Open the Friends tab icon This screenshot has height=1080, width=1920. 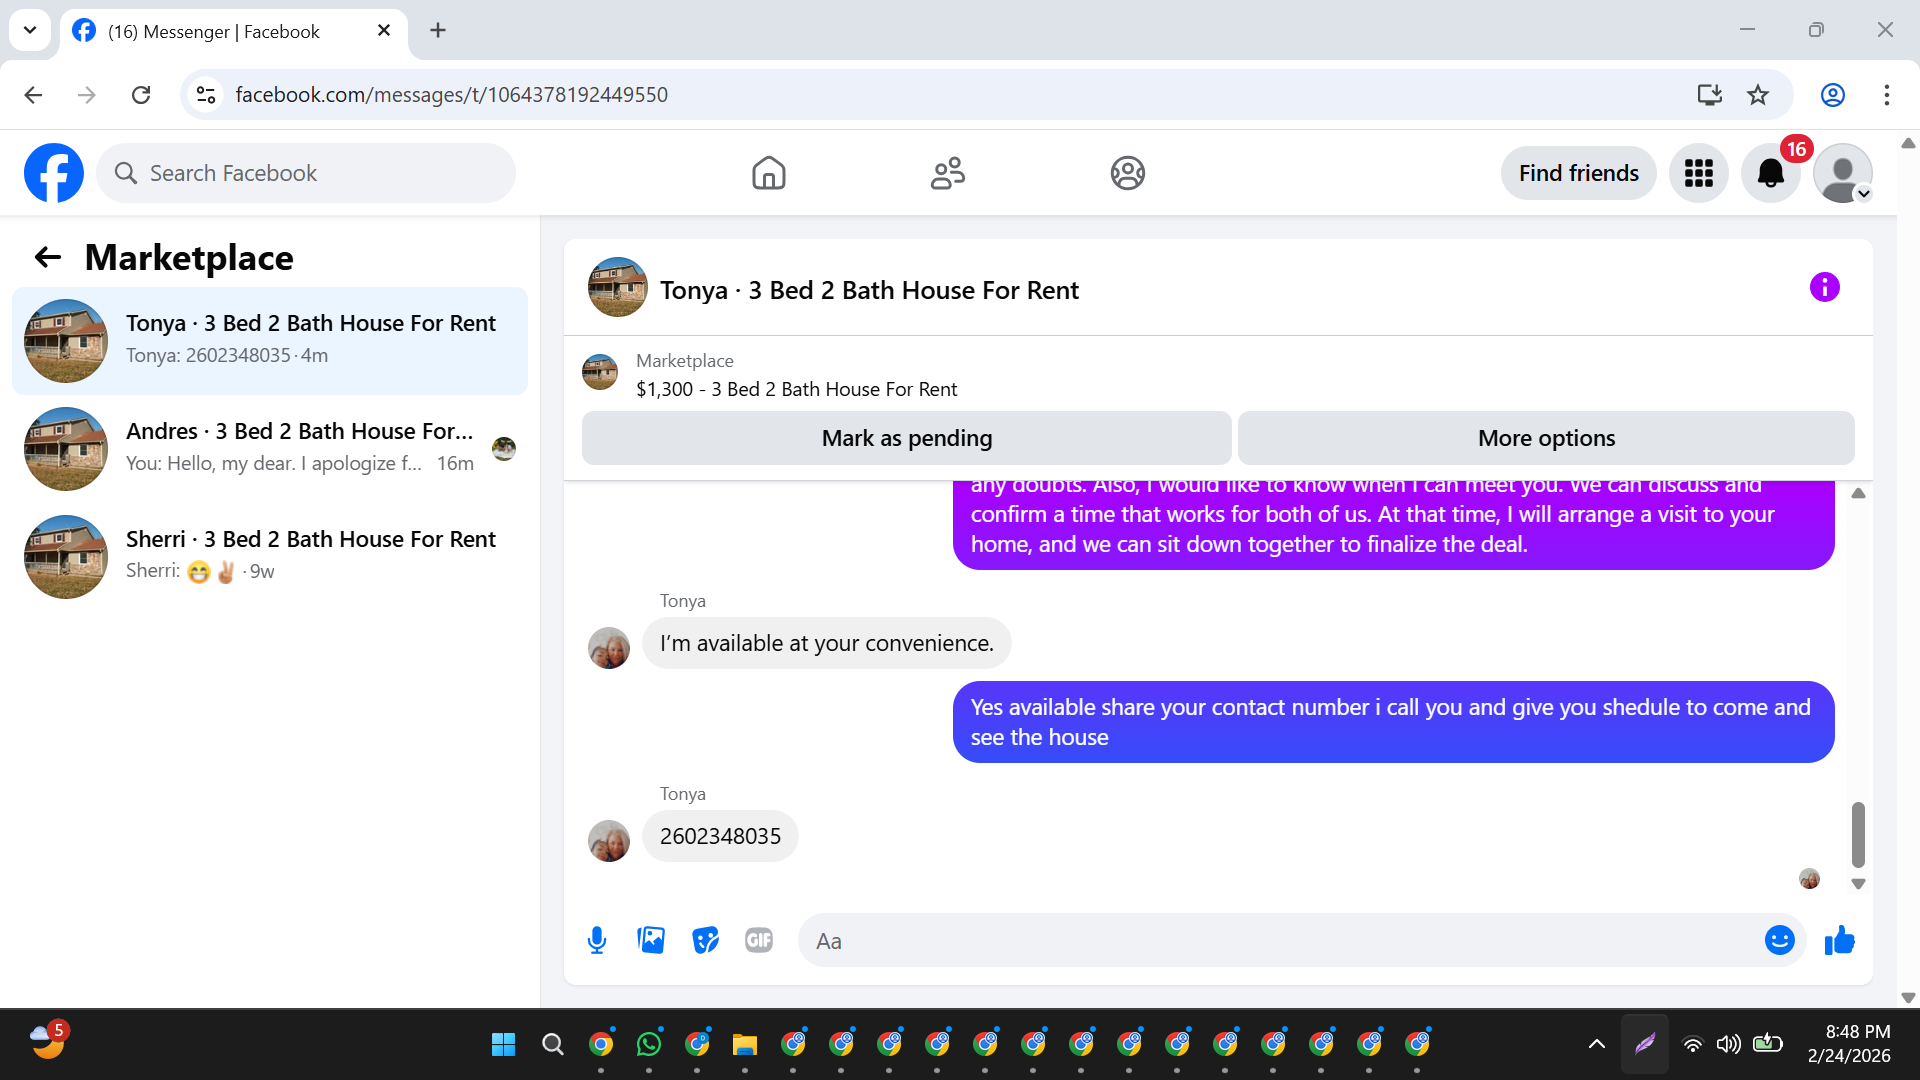click(x=947, y=173)
